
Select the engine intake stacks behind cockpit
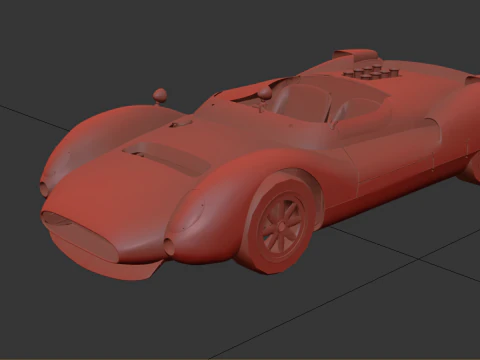click(372, 73)
